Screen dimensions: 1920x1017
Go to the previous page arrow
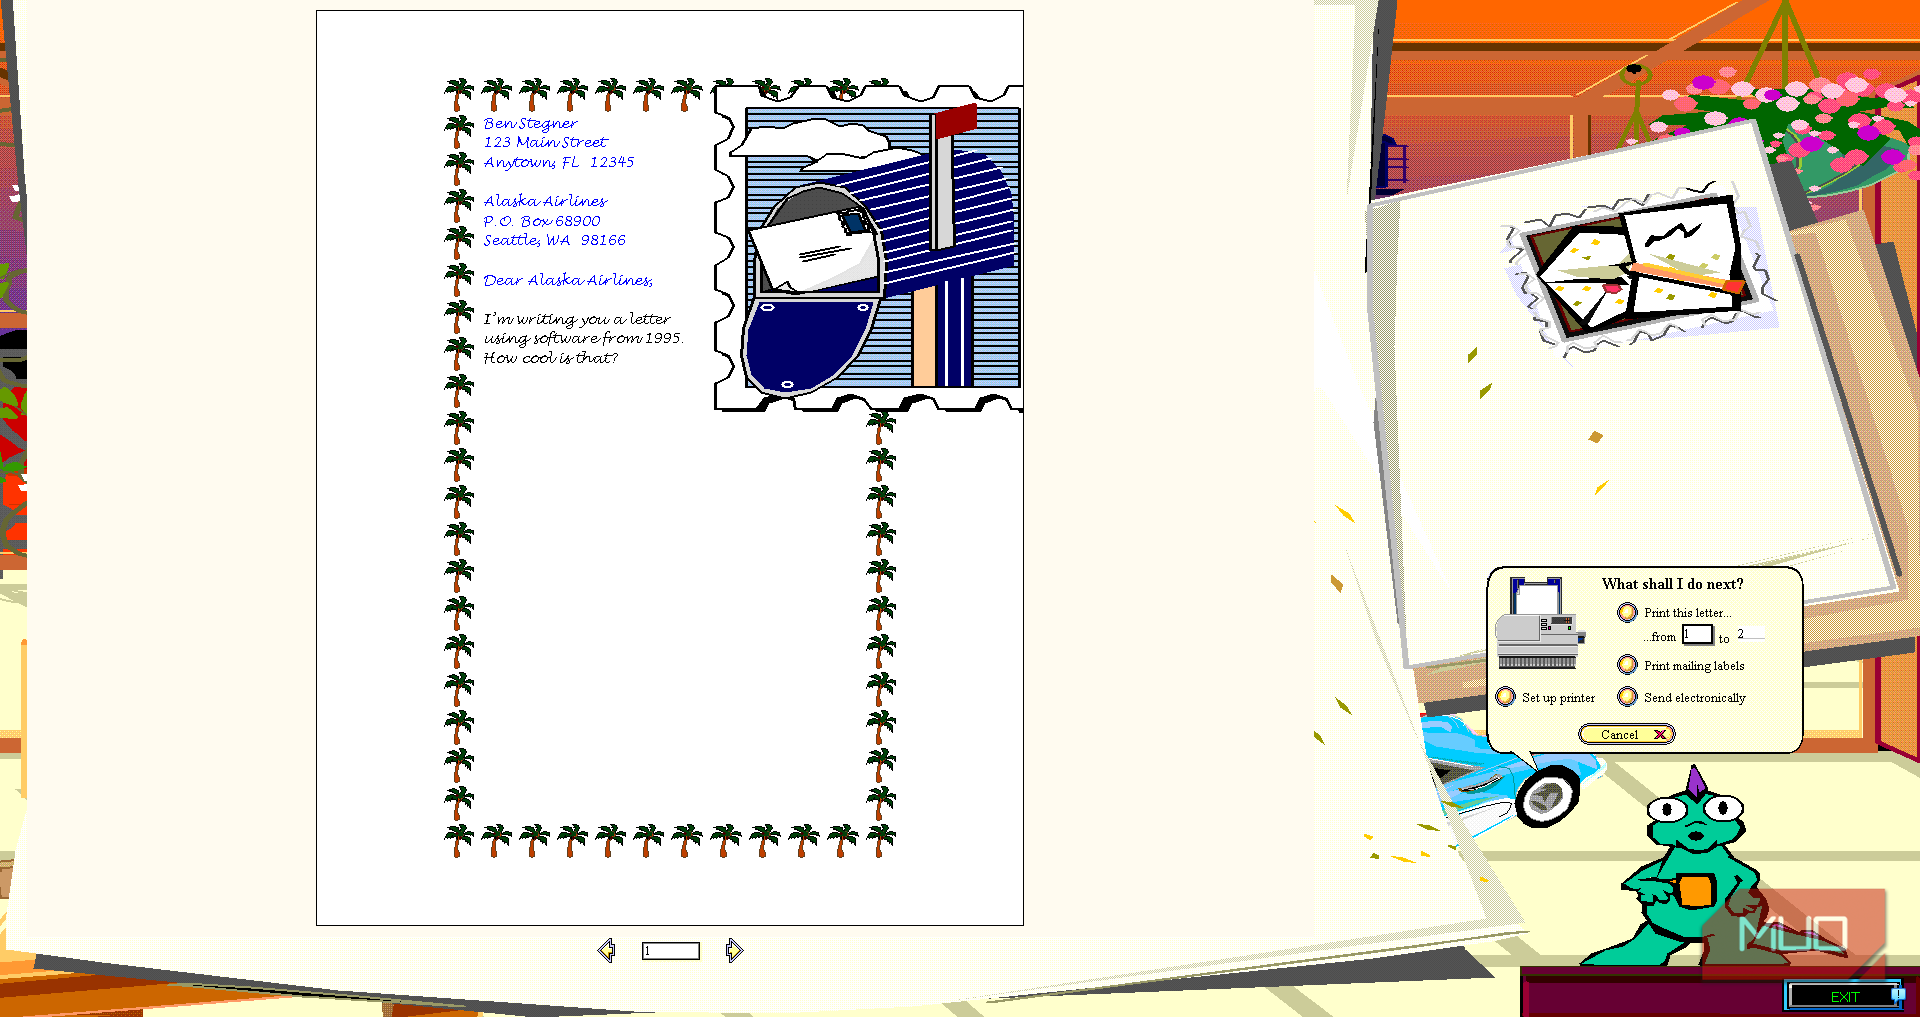click(606, 950)
